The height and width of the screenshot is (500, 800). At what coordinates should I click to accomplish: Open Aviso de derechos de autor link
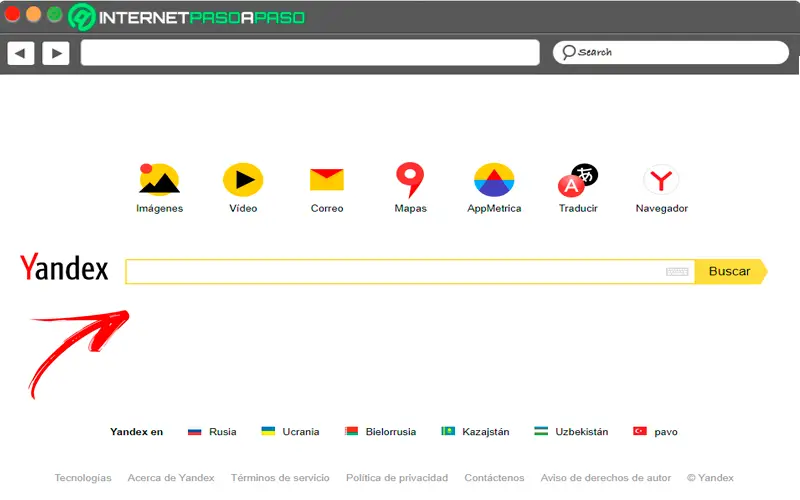pos(606,478)
